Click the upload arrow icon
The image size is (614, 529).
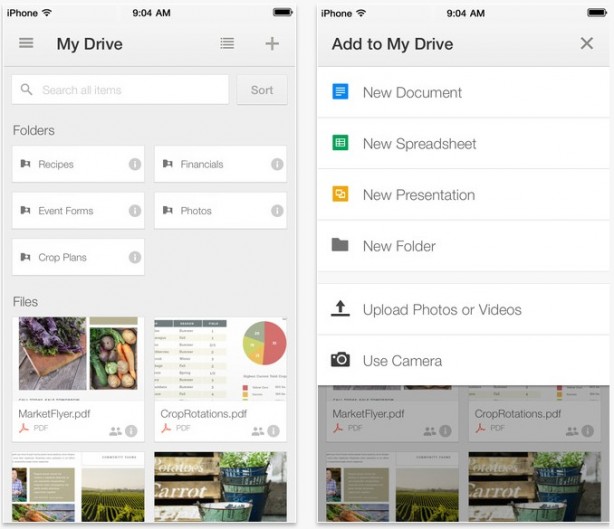coord(340,308)
